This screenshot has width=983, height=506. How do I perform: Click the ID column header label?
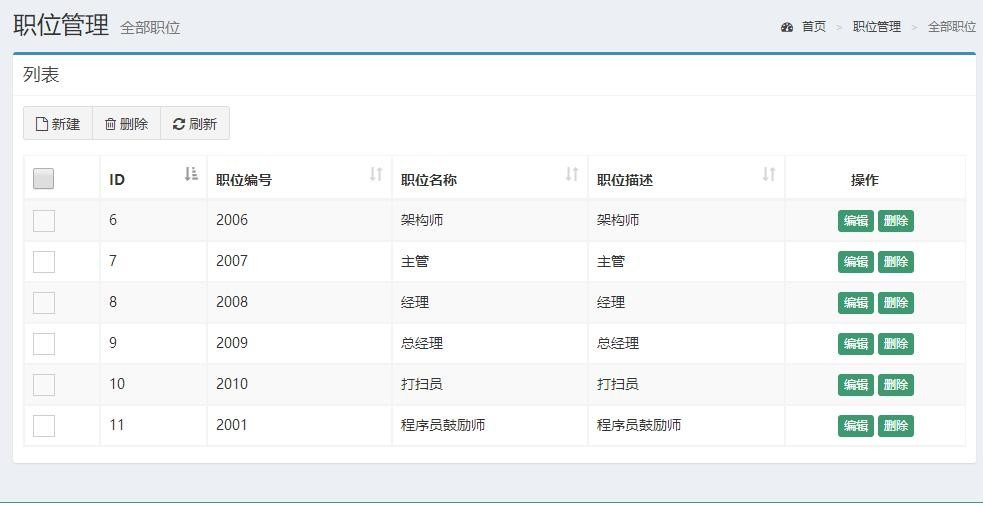coord(117,180)
